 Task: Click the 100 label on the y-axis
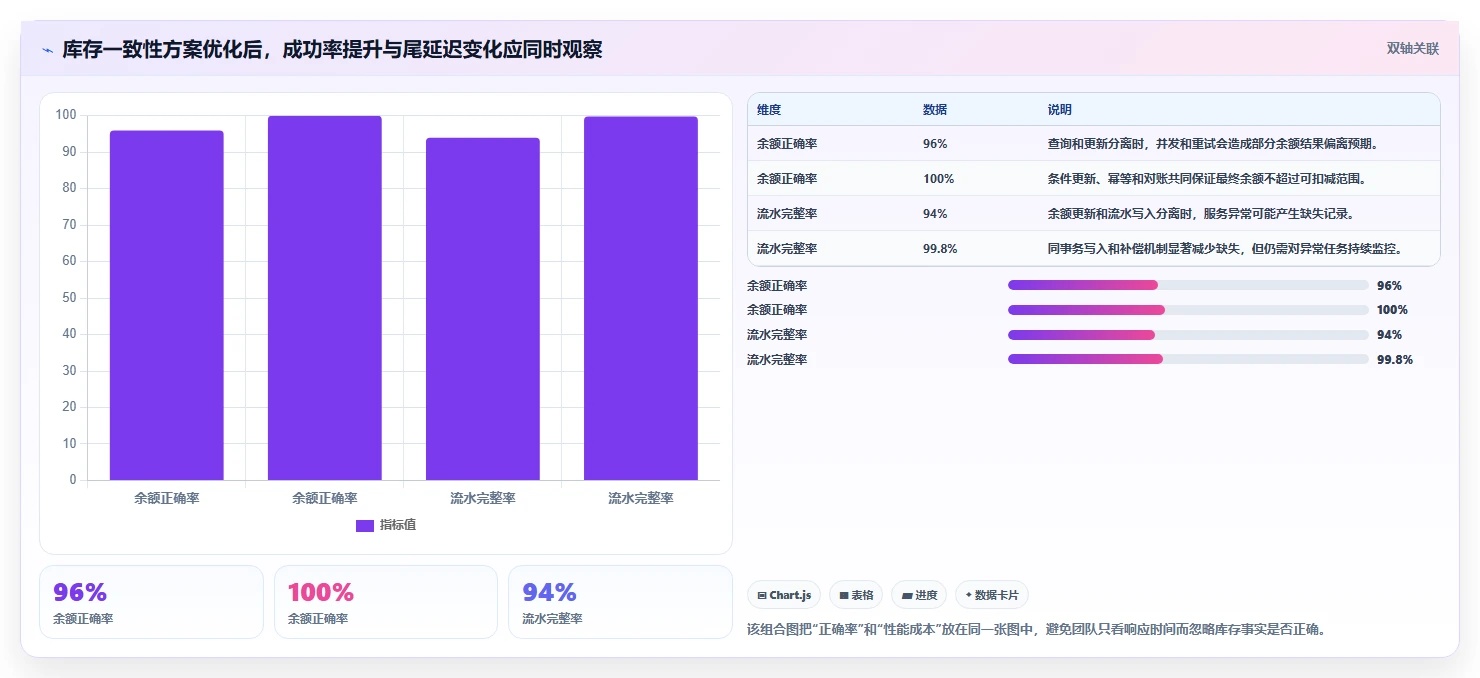66,115
